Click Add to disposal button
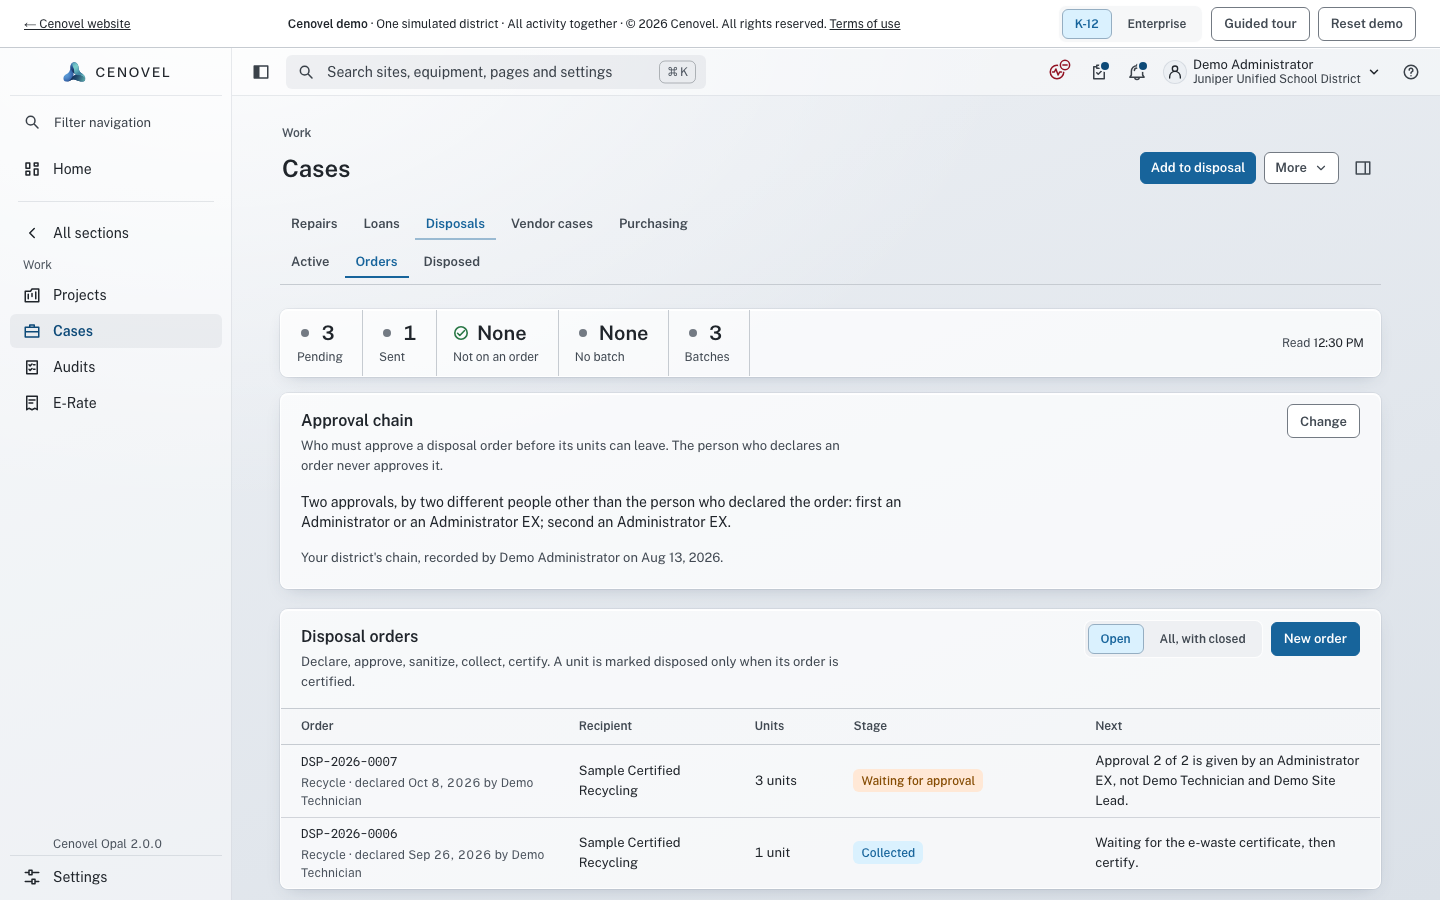This screenshot has height=900, width=1440. (1198, 168)
